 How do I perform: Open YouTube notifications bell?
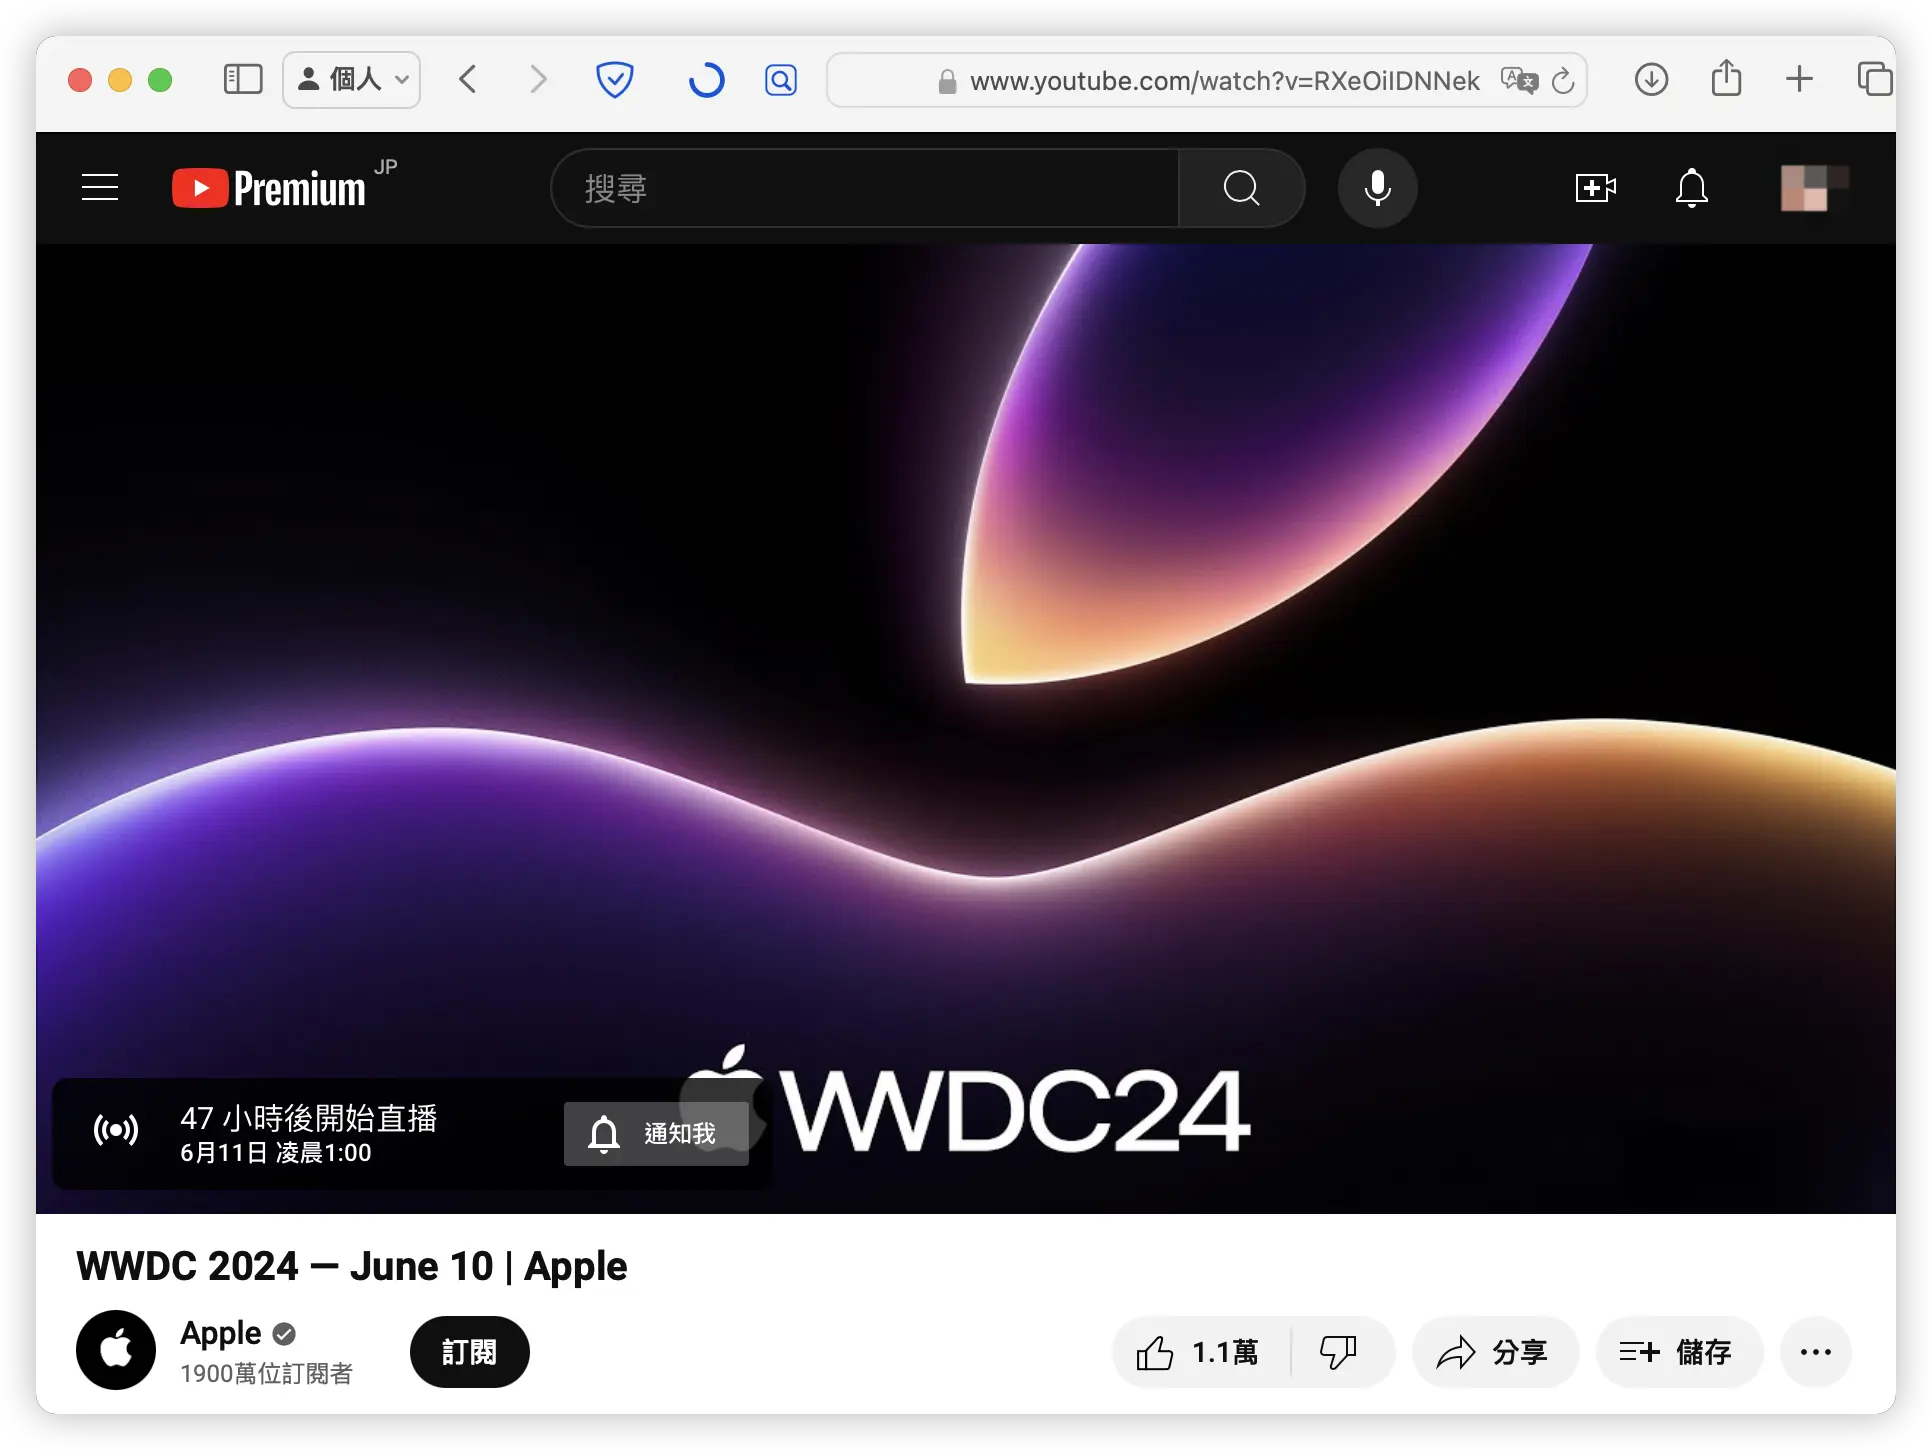pyautogui.click(x=1691, y=188)
